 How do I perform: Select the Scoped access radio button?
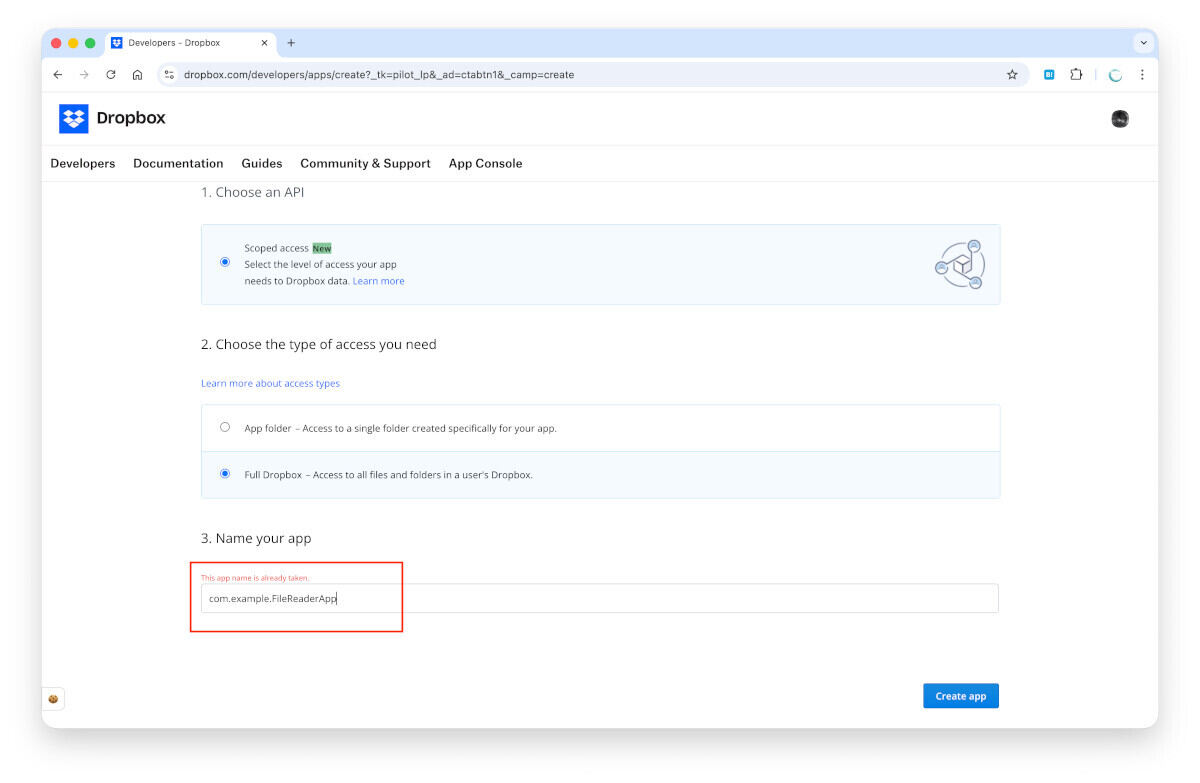coord(225,262)
